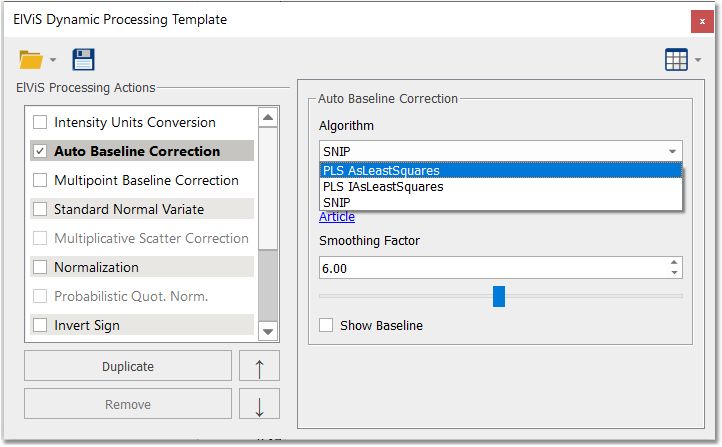Increase Smoothing Factor with the up spinner
Screen dimensions: 722x447
[x=674, y=262]
